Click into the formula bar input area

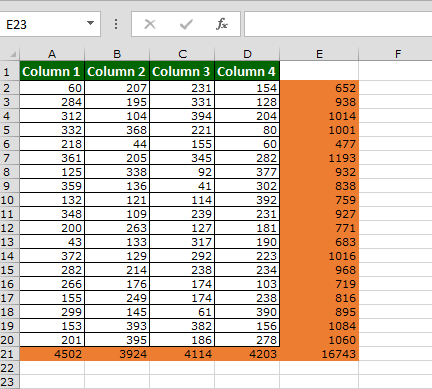338,24
